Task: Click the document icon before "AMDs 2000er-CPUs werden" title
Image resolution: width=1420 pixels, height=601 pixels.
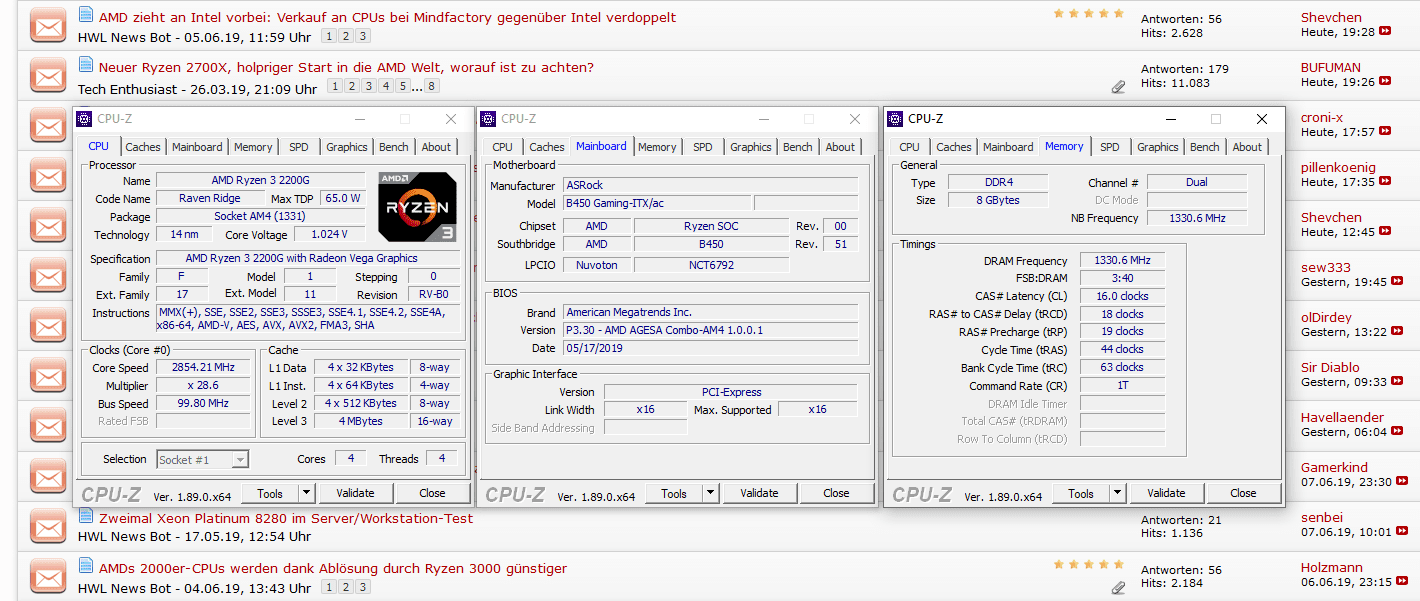Action: tap(86, 566)
